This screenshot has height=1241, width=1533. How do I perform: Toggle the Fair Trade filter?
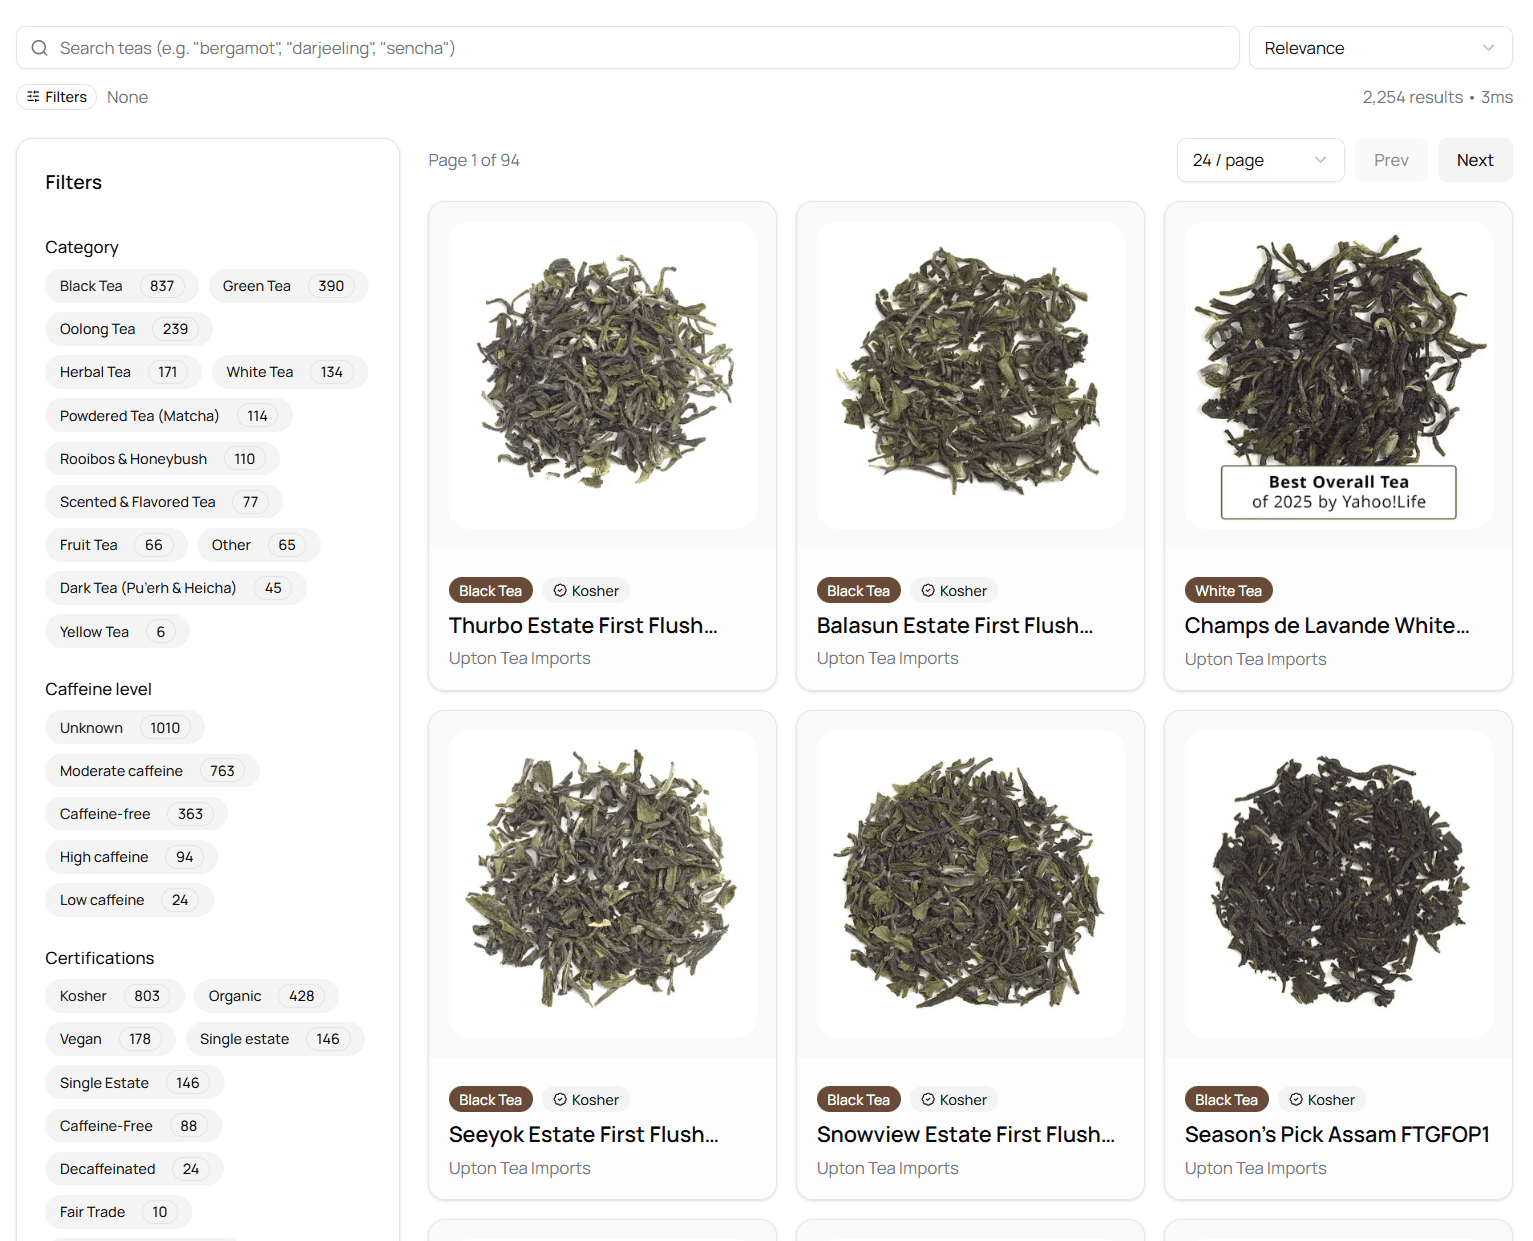117,1211
